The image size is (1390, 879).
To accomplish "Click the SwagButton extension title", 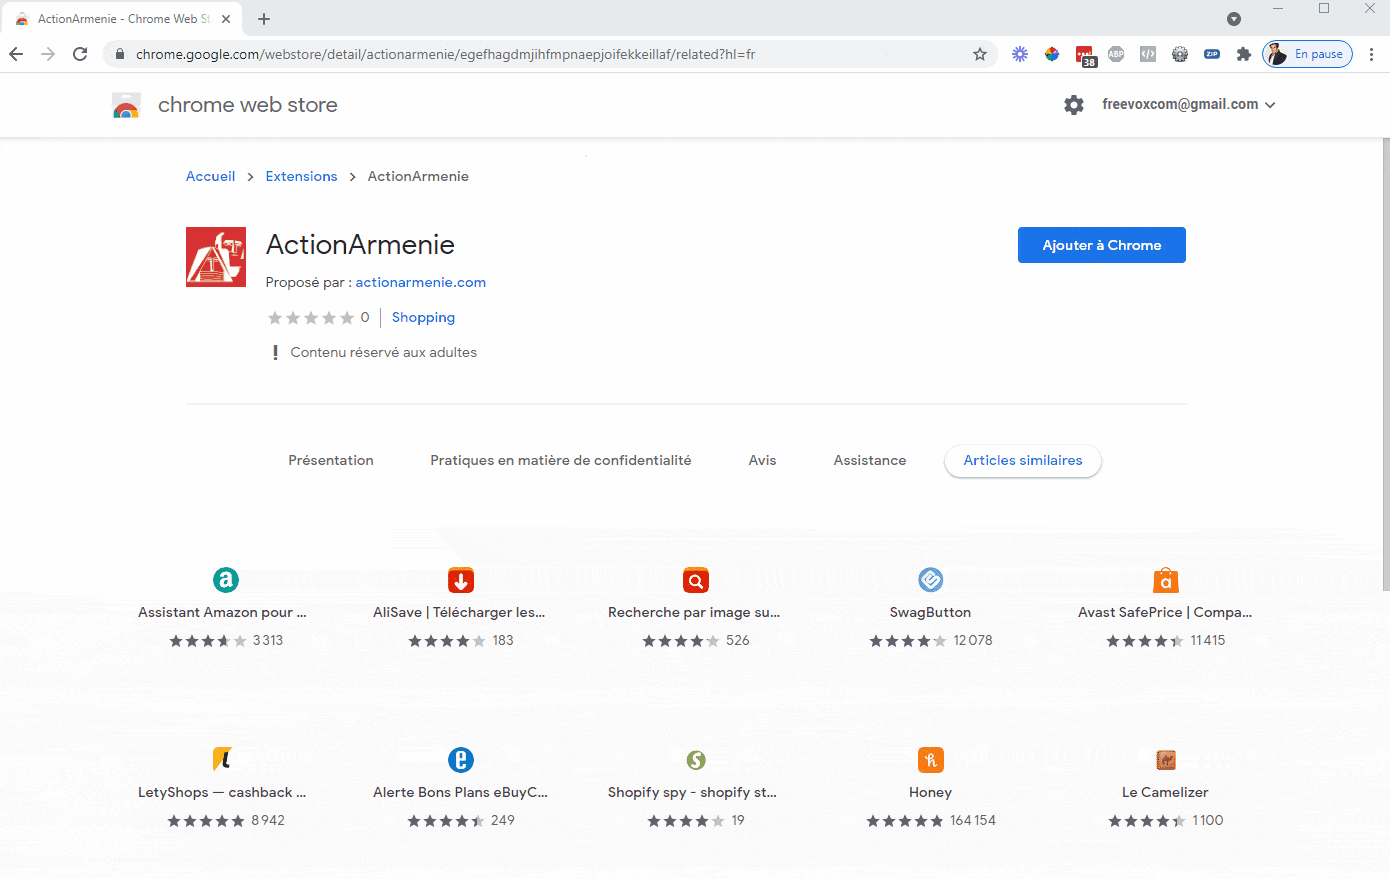I will pos(930,612).
